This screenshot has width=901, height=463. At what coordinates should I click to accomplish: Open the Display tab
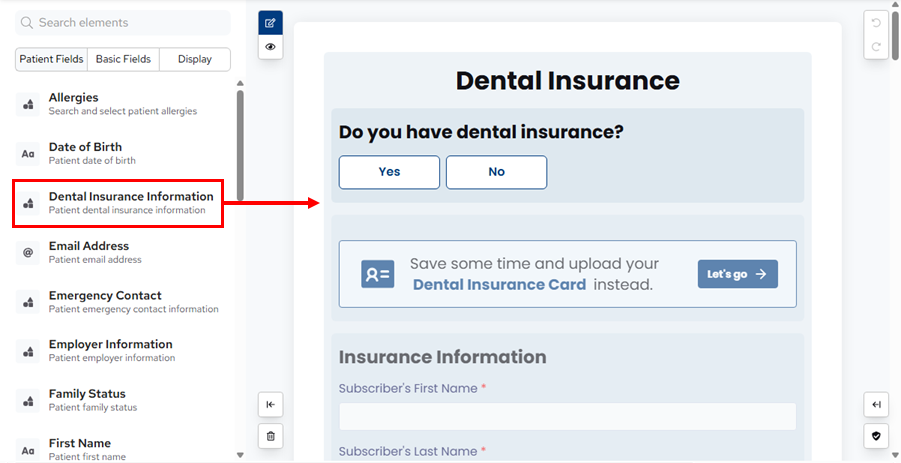(x=195, y=59)
